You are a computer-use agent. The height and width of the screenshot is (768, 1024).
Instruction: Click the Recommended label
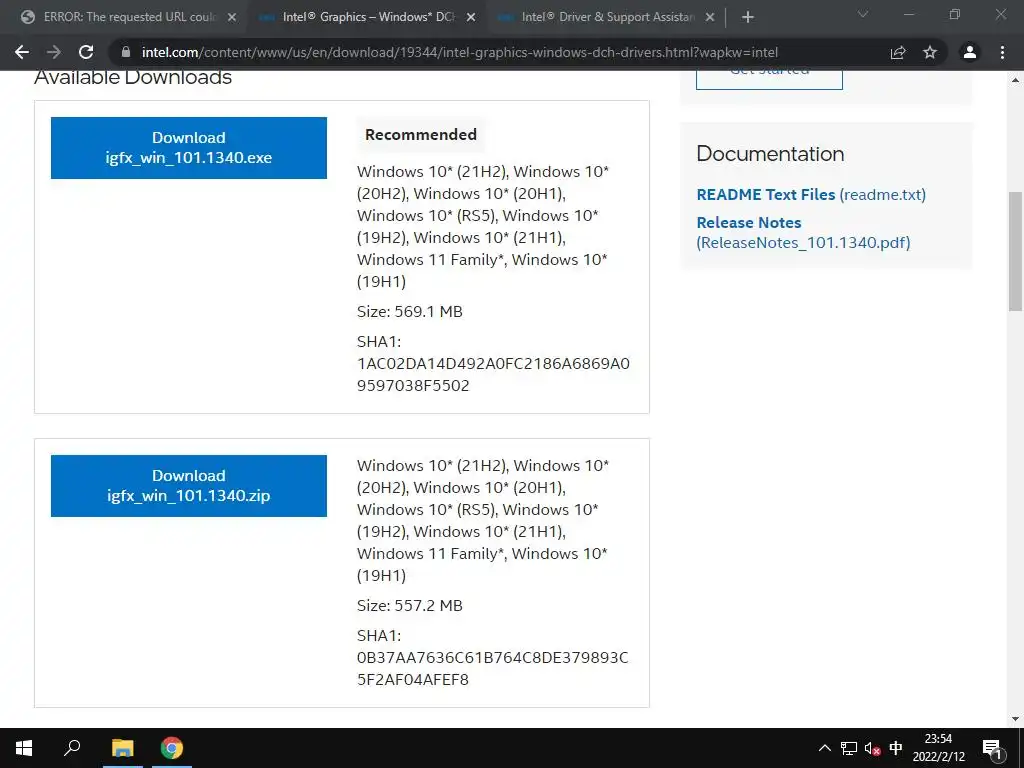pos(421,135)
